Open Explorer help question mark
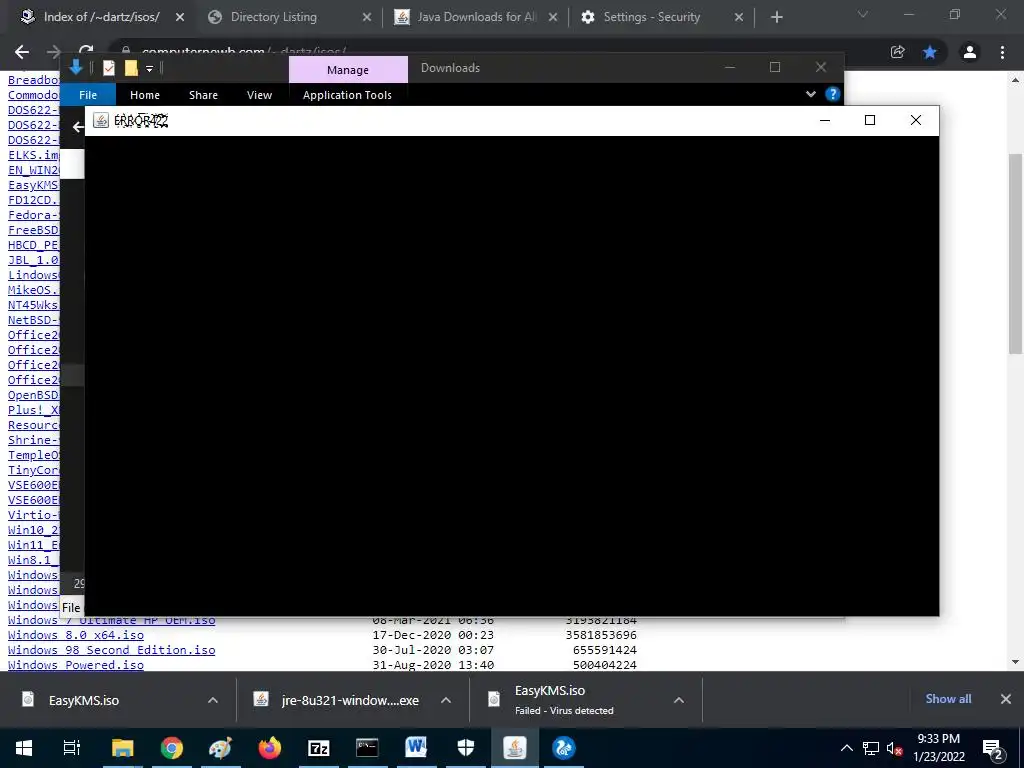The width and height of the screenshot is (1024, 768). [x=833, y=94]
